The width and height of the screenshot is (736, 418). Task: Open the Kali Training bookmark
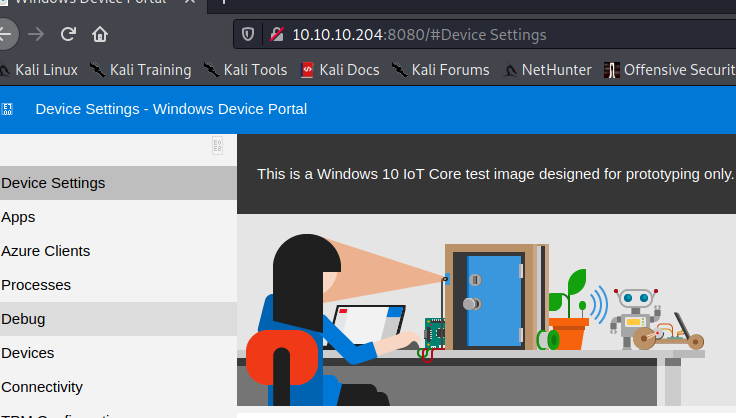click(140, 70)
